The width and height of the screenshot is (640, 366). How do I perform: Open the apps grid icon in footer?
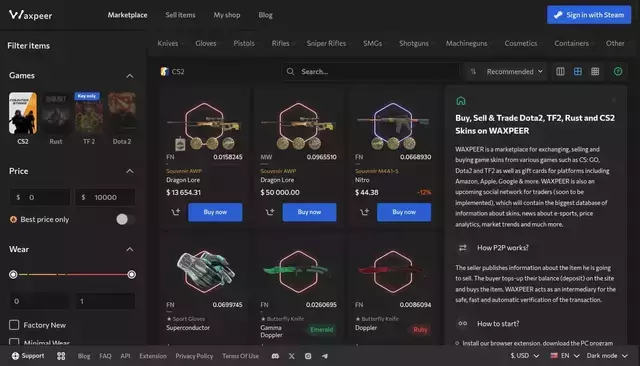point(61,356)
